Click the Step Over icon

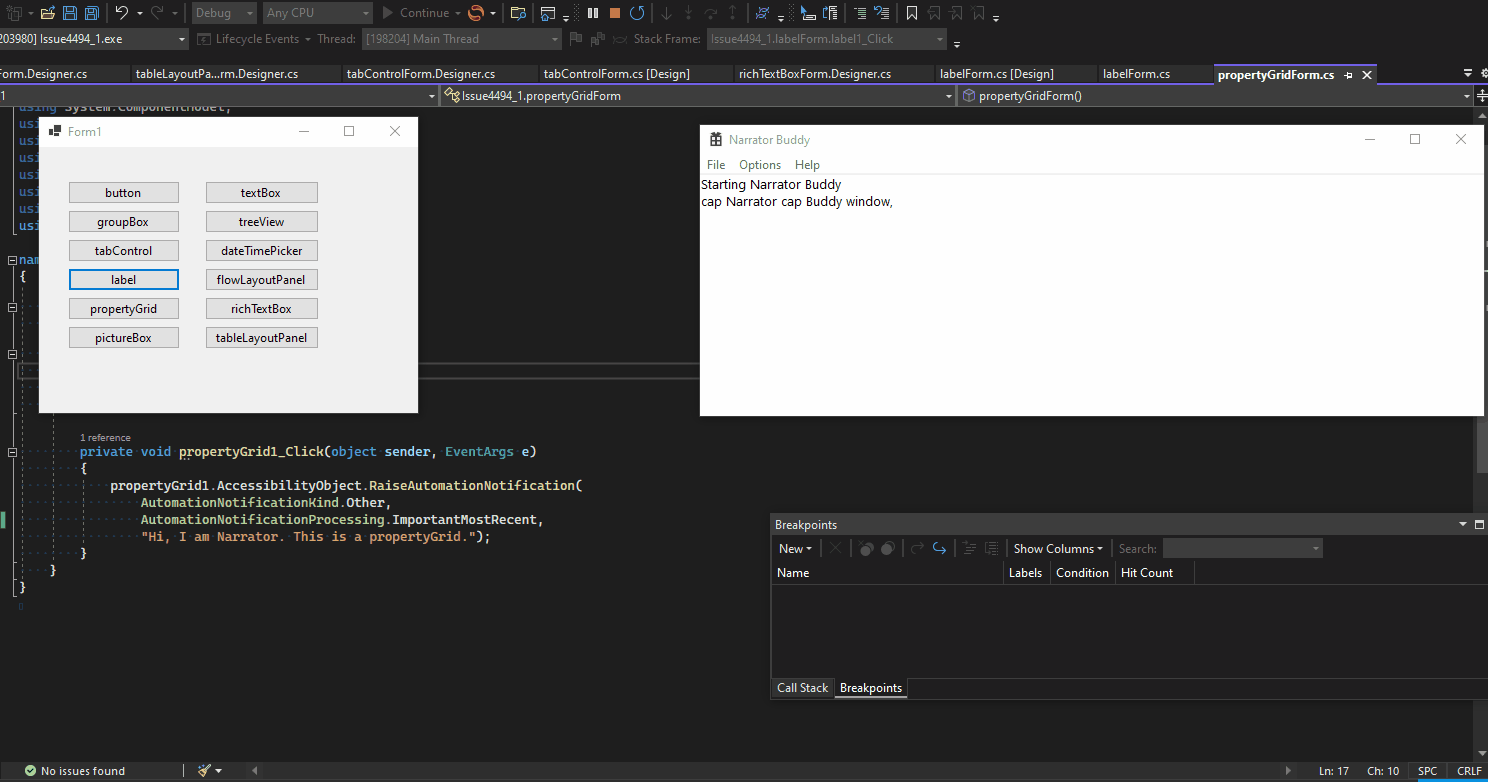click(x=711, y=13)
